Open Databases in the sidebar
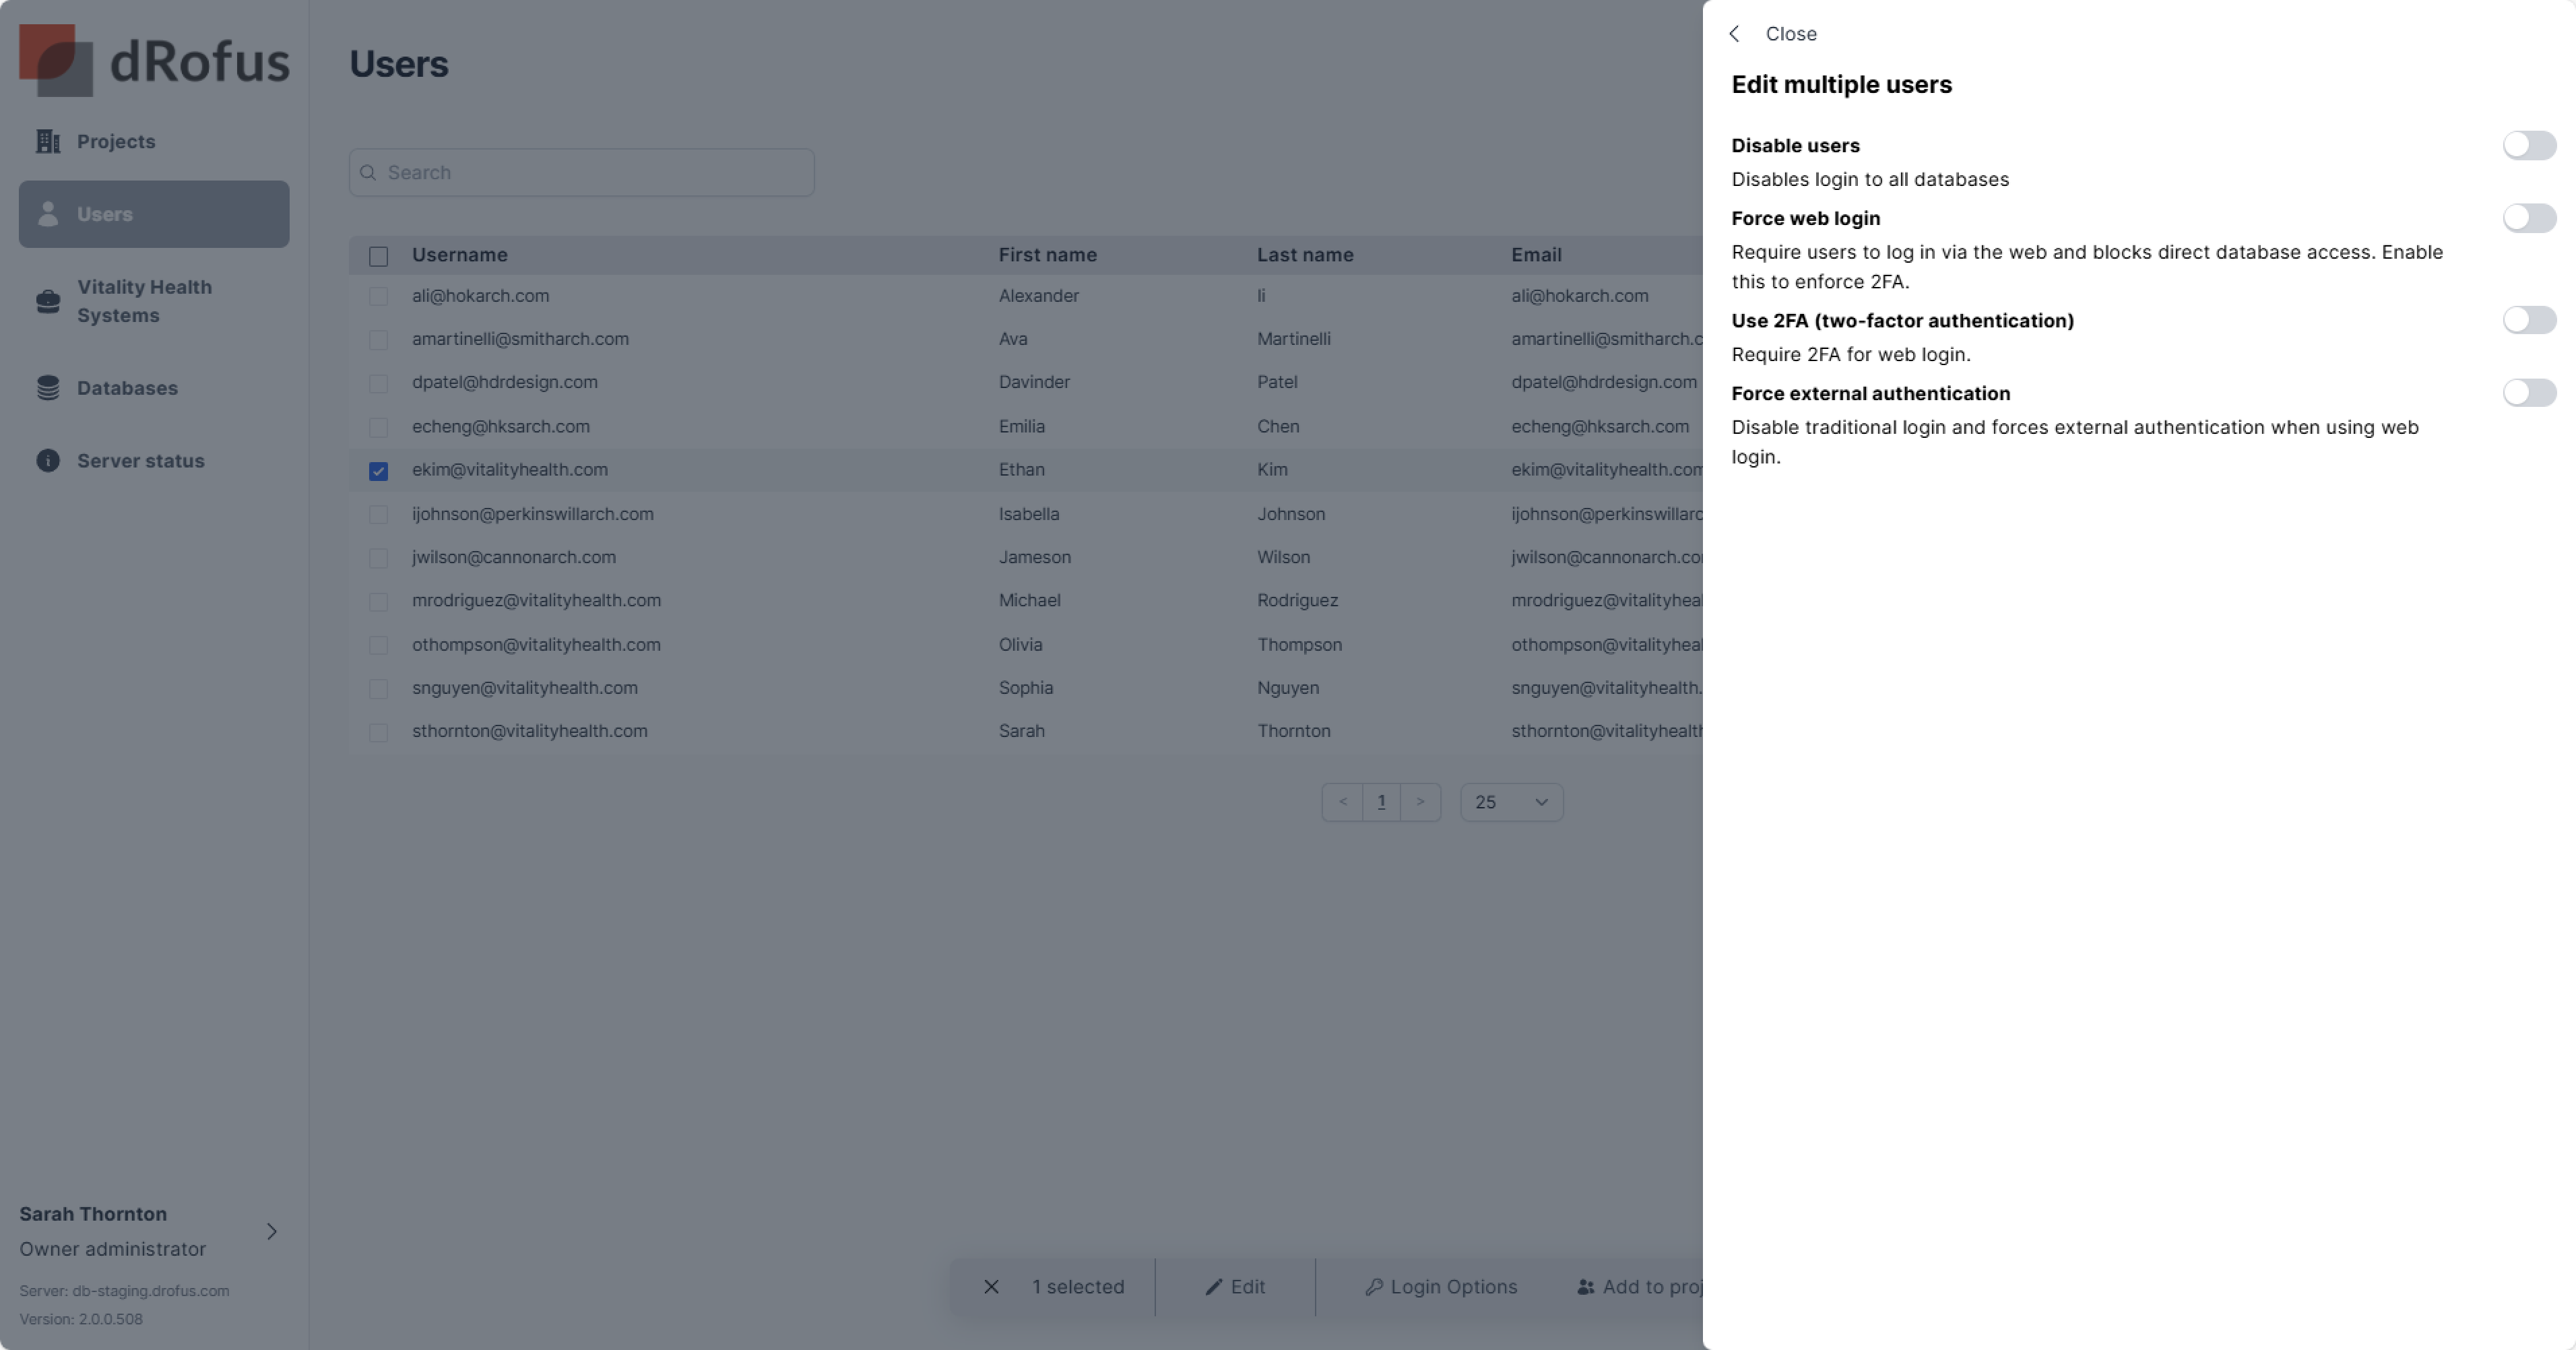 (x=154, y=388)
